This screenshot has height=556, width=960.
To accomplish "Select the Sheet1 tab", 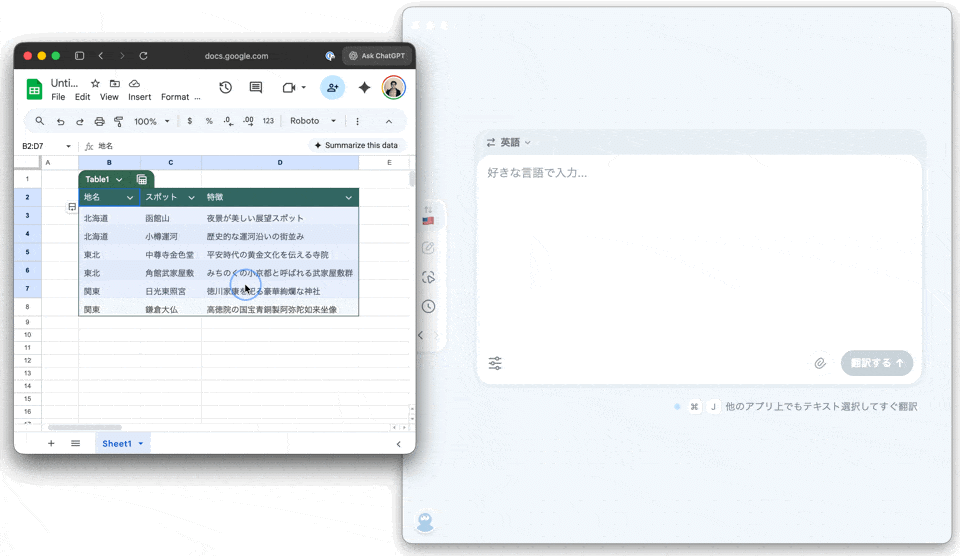I will tap(117, 443).
